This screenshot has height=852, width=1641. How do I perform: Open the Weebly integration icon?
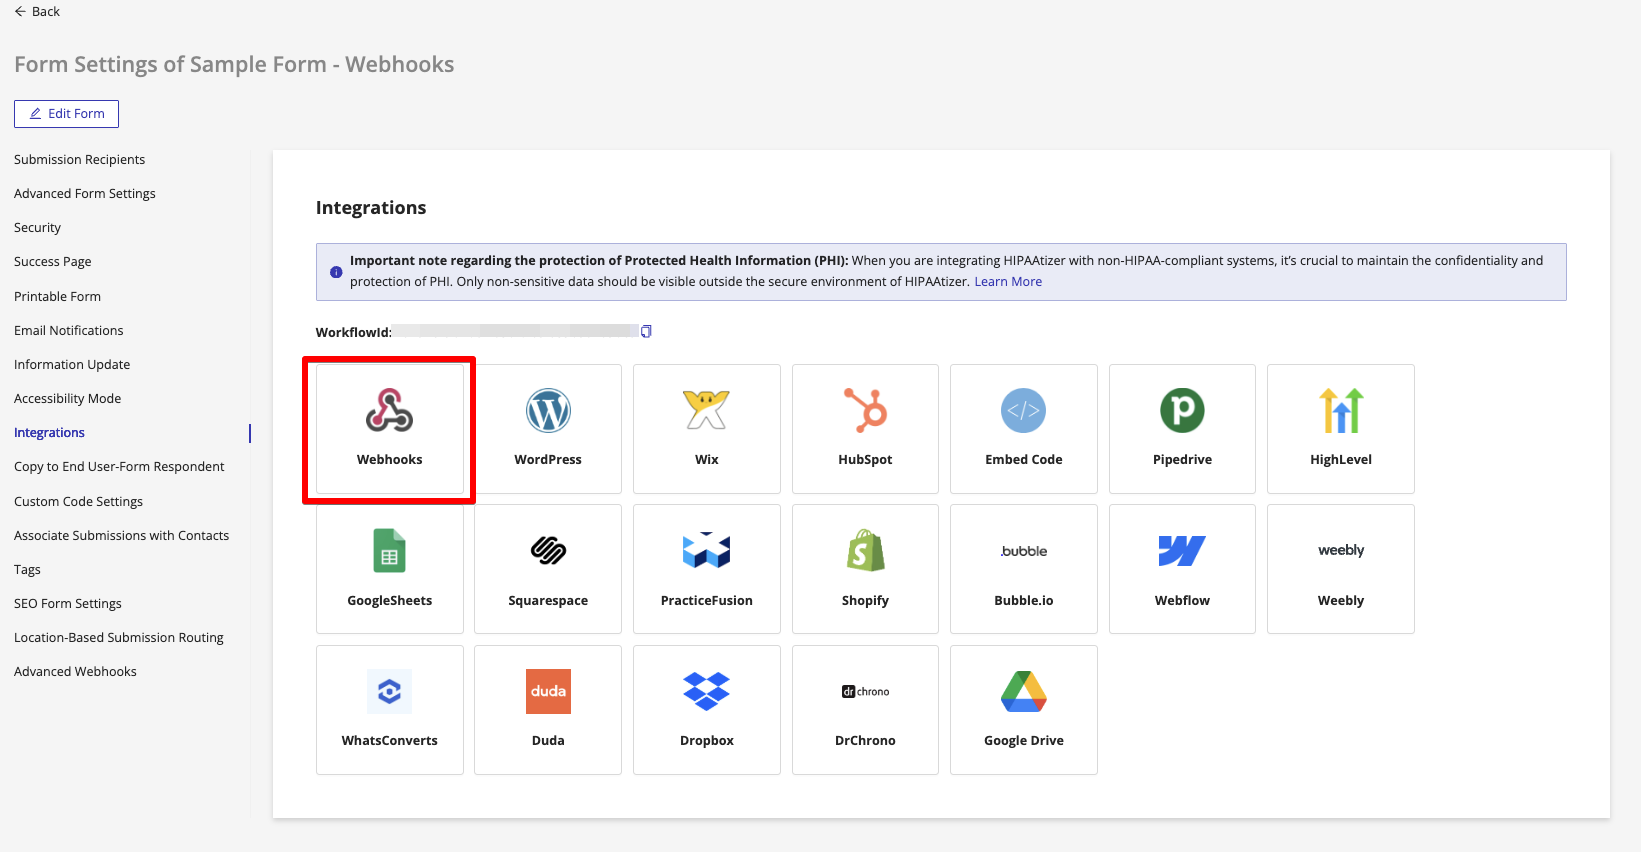[x=1341, y=551]
